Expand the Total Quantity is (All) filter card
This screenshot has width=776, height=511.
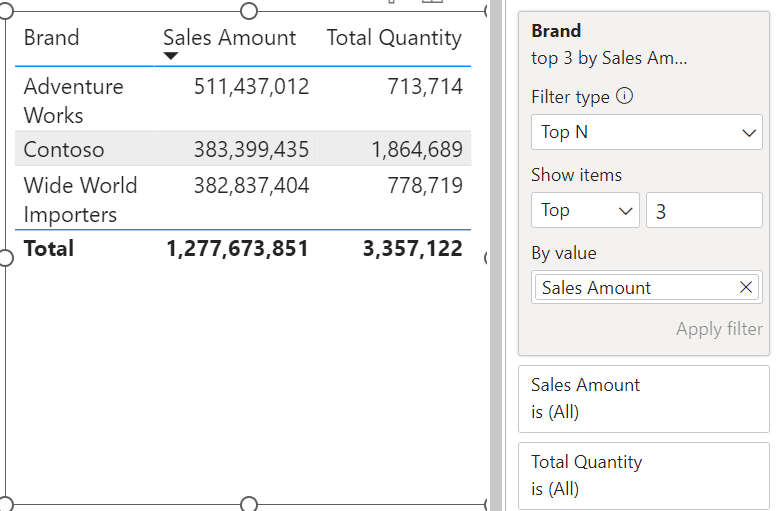tap(643, 475)
